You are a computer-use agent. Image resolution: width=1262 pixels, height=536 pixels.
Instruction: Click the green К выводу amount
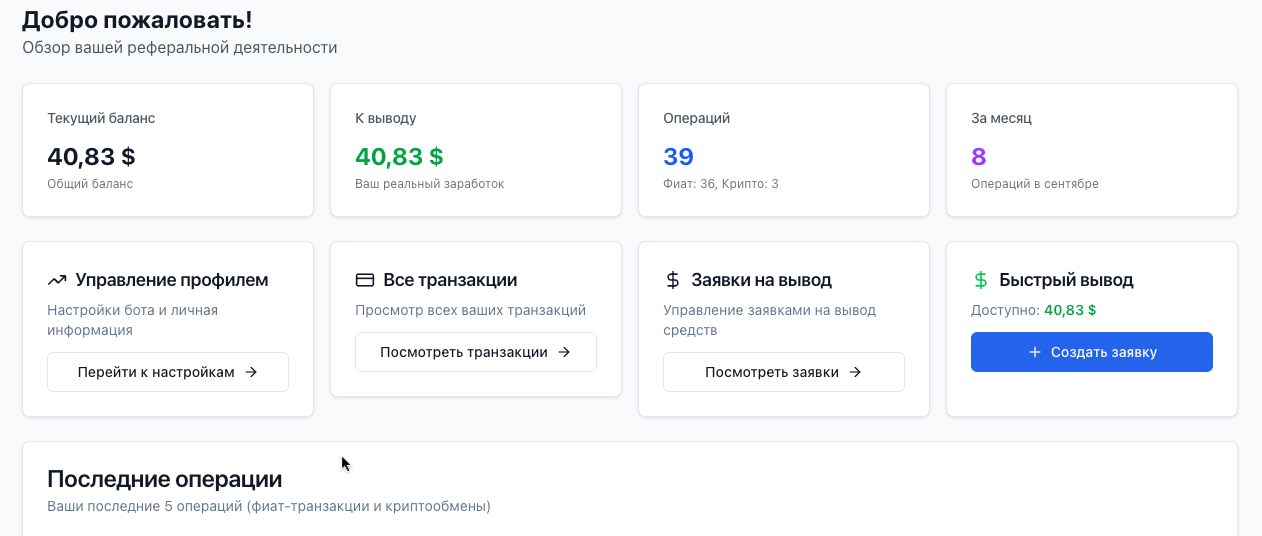[x=399, y=156]
